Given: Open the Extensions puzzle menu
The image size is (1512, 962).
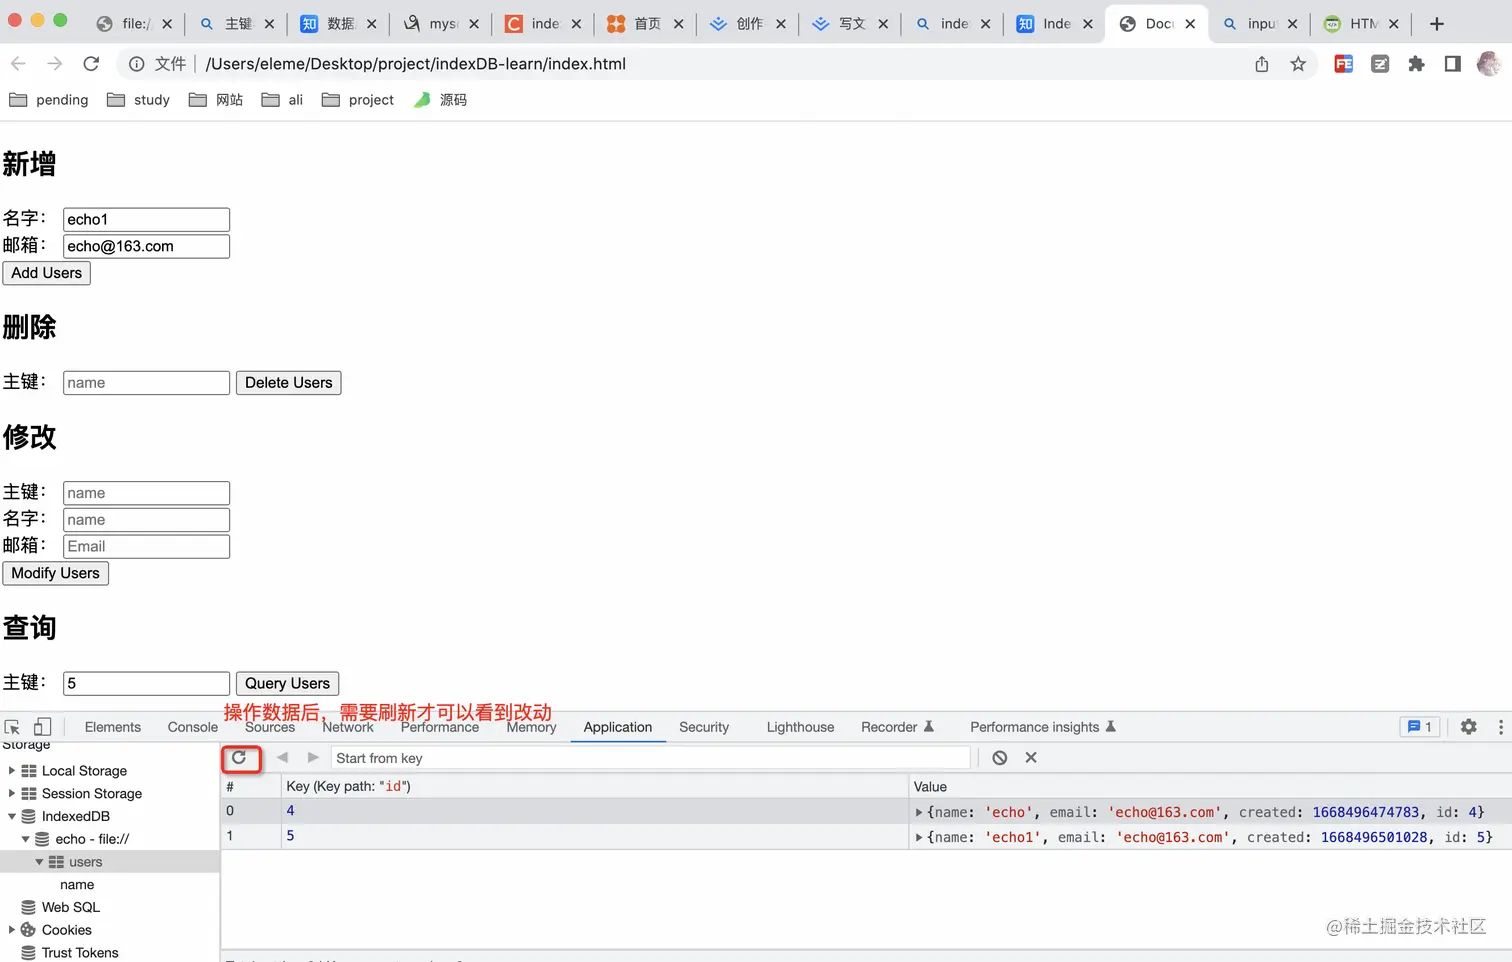Looking at the screenshot, I should (1416, 64).
